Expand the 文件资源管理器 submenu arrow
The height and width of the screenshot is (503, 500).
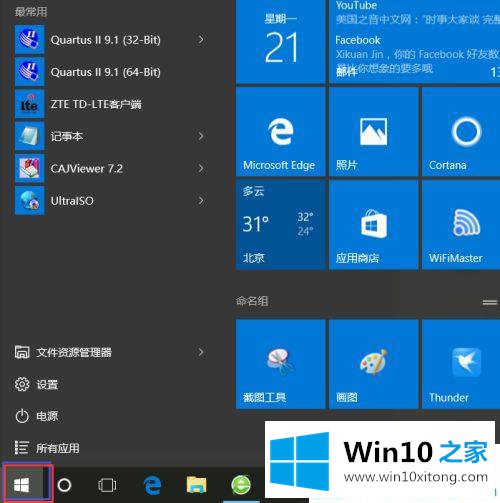point(201,352)
